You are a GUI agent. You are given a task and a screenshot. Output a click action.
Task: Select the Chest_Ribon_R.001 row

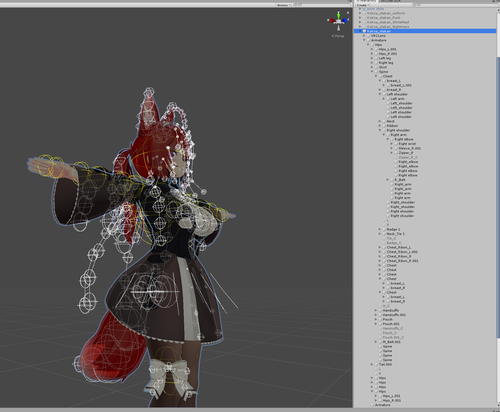425,261
